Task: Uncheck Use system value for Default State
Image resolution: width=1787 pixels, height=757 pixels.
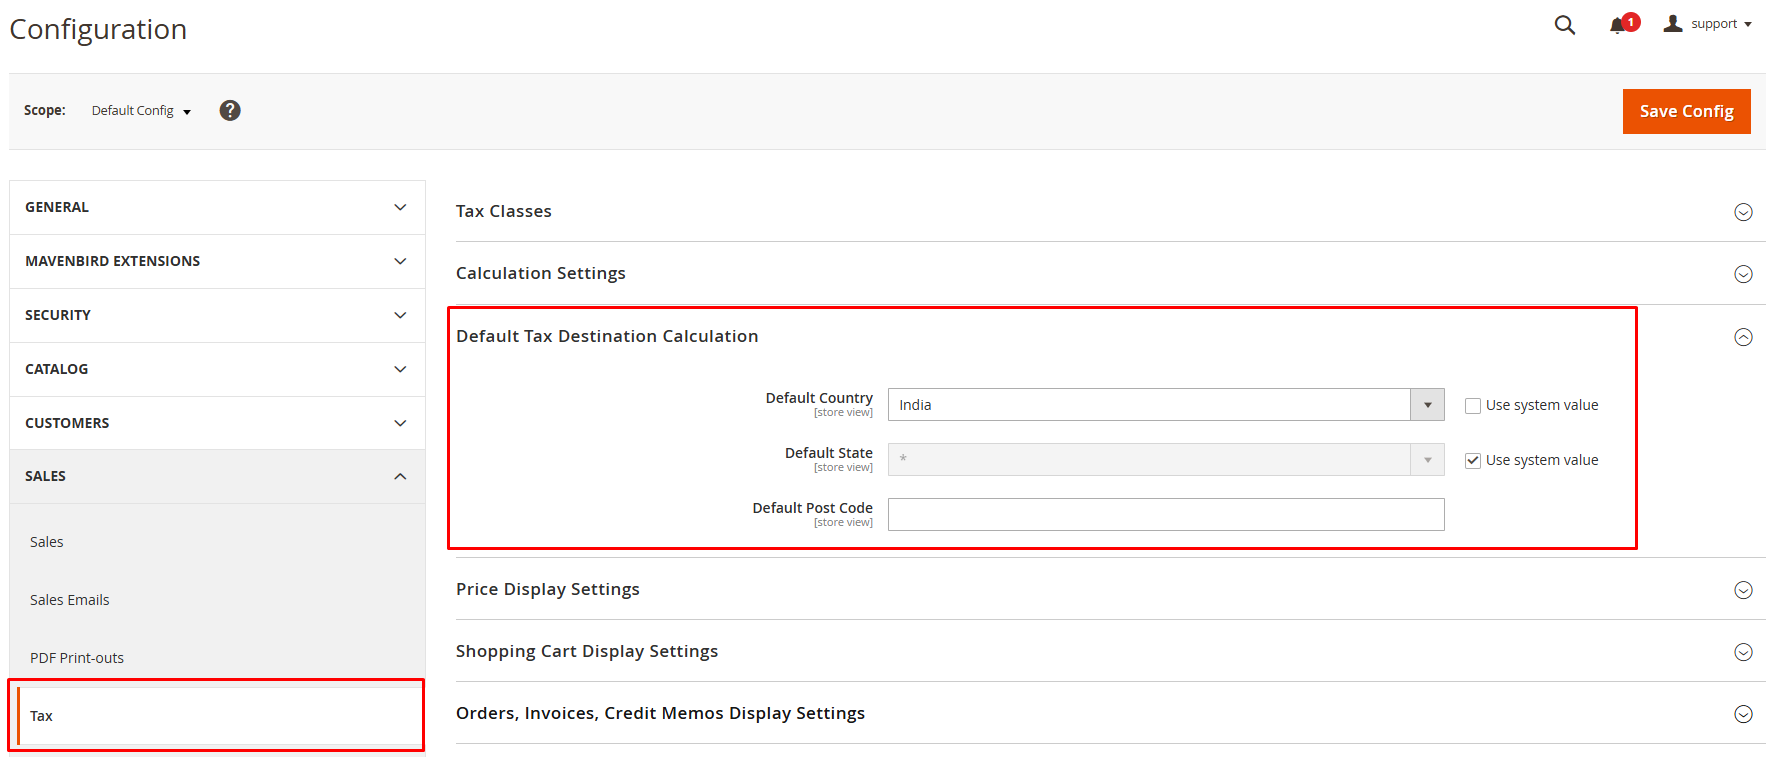Action: 1473,461
